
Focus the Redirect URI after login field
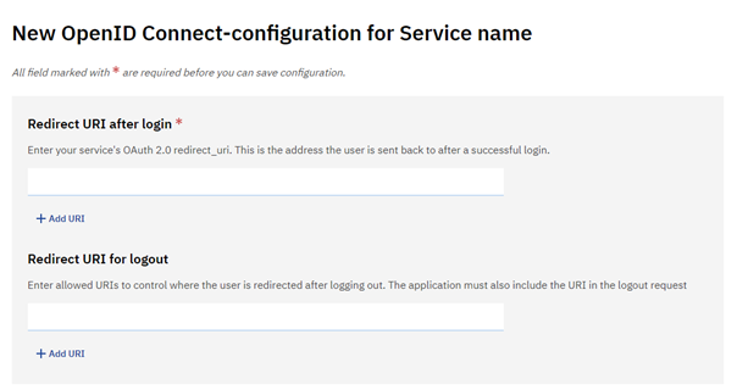point(266,182)
